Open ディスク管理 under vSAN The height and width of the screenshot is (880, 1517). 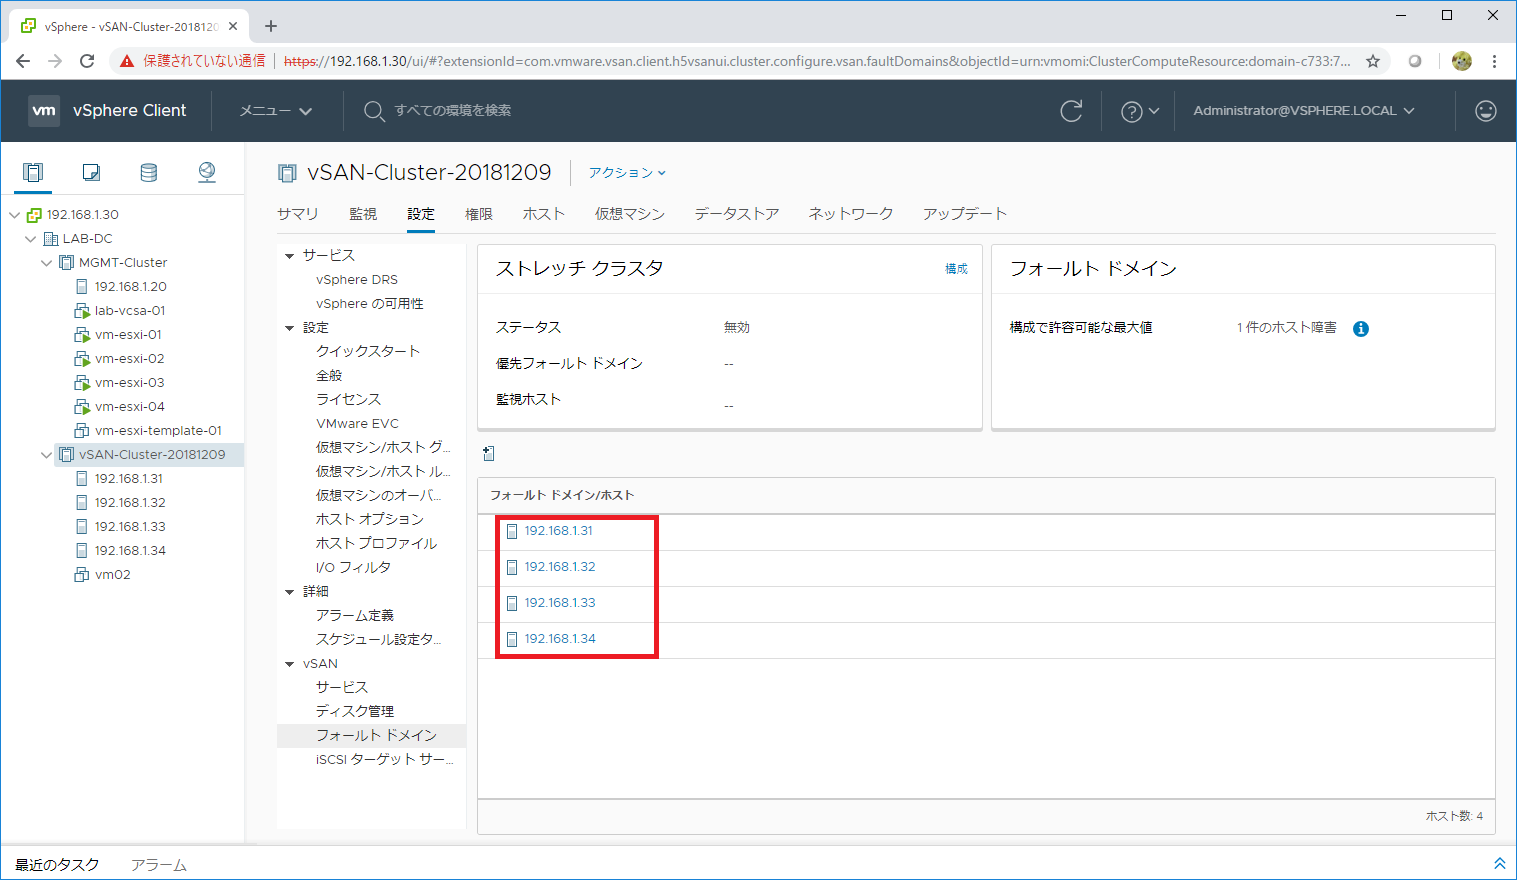pyautogui.click(x=355, y=712)
